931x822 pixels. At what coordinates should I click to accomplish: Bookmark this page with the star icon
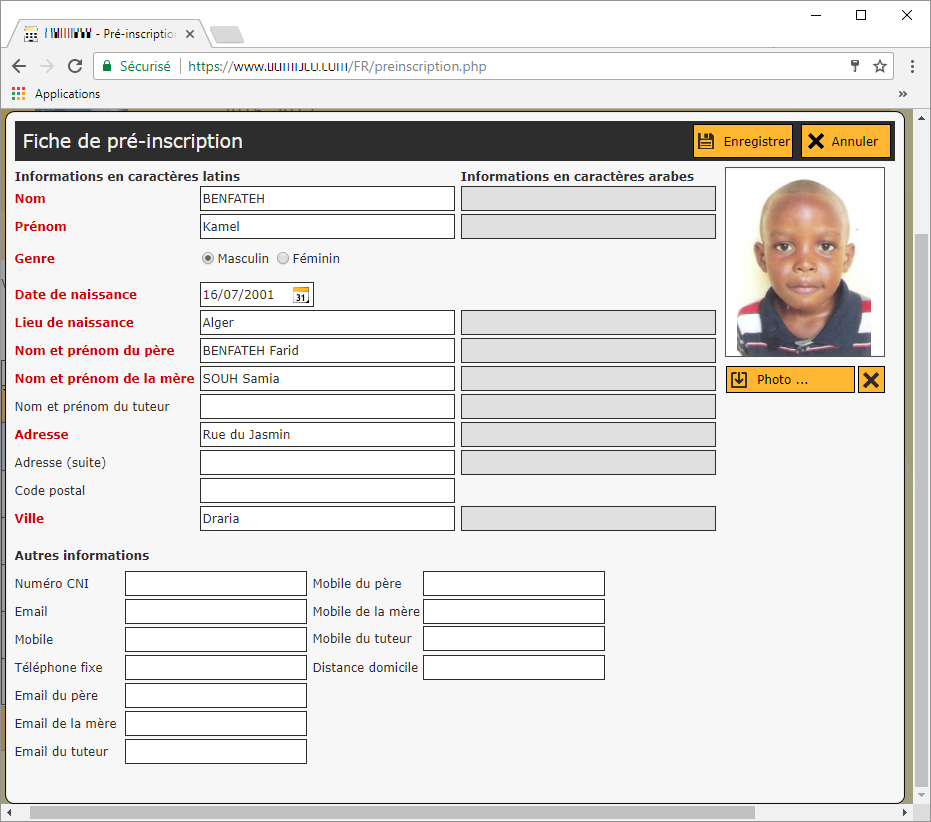click(x=880, y=66)
